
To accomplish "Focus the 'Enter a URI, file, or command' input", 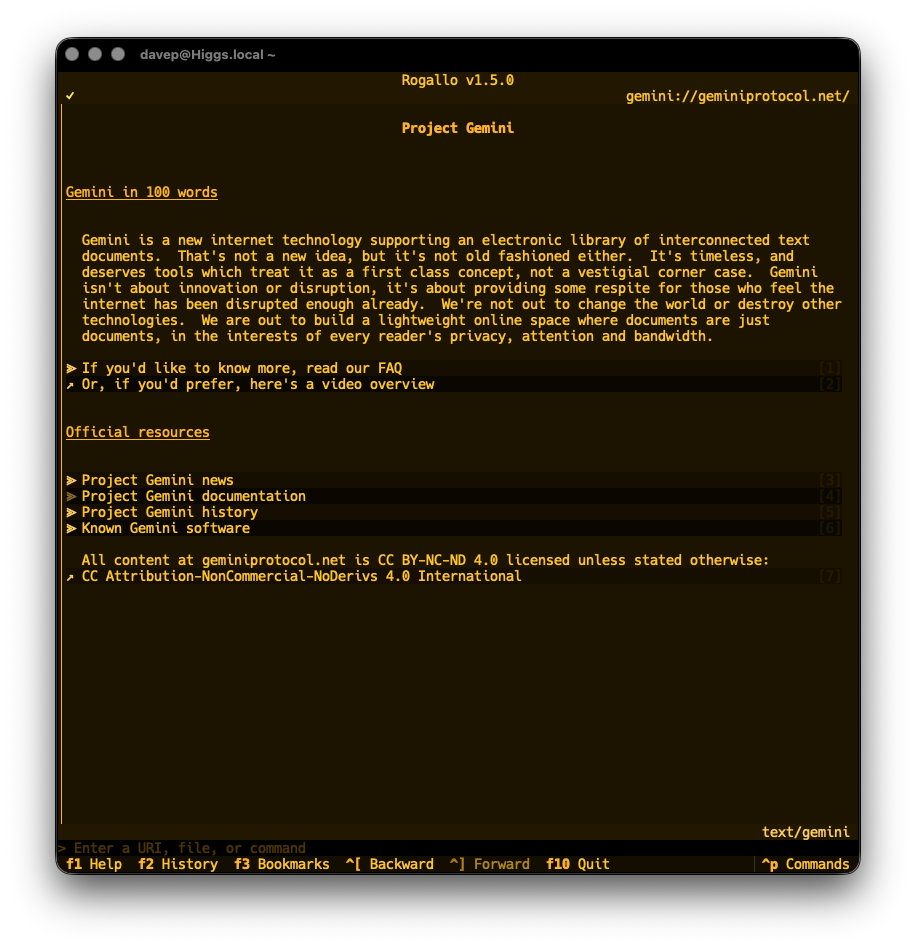I will 460,848.
